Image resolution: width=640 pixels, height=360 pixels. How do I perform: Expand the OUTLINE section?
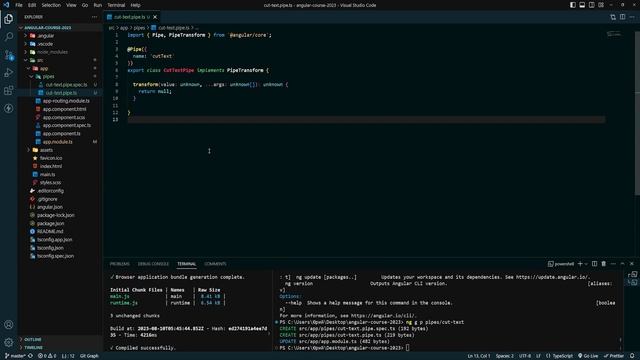(21, 340)
